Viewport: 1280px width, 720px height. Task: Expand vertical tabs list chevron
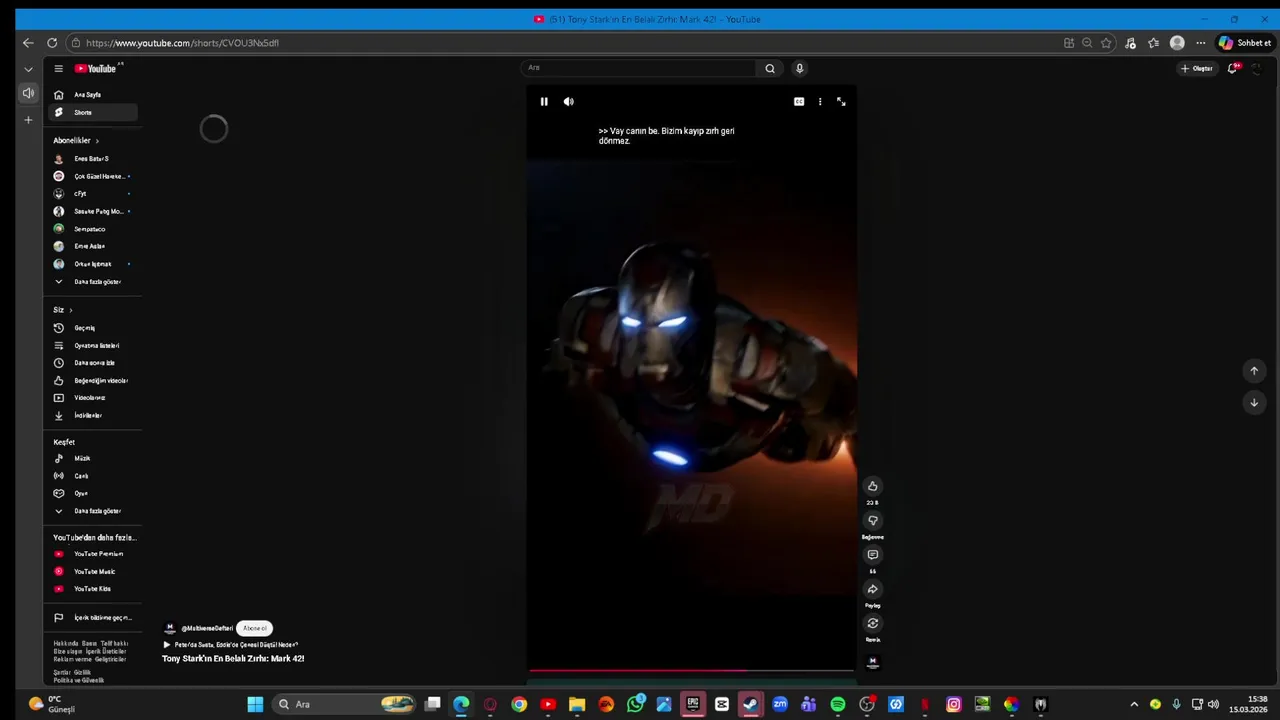point(28,69)
